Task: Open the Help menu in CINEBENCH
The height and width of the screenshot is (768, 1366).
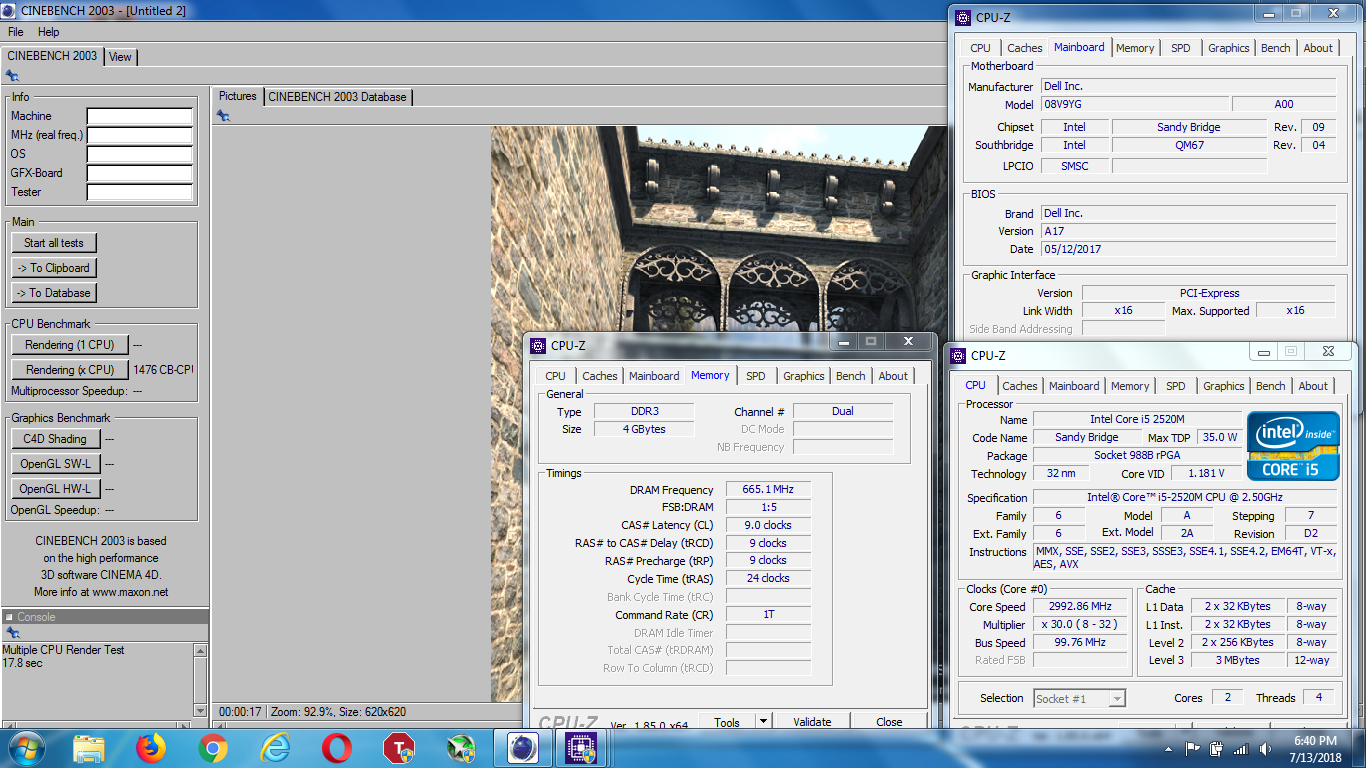Action: tap(49, 32)
